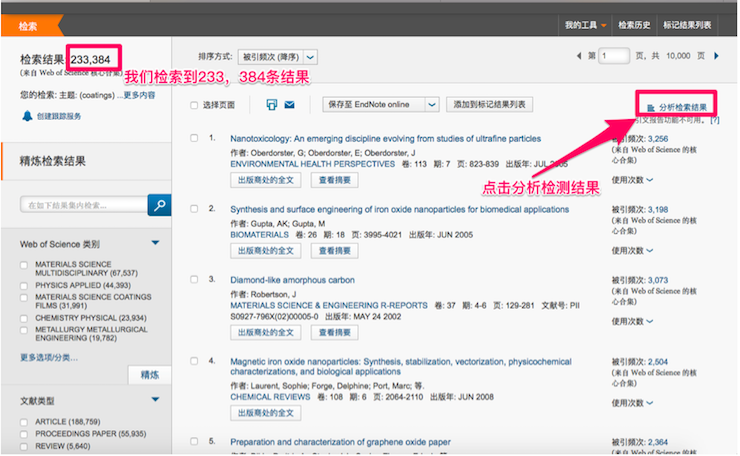The height and width of the screenshot is (456, 740).
Task: Enable the ARTICLE document type filter
Action: 25,422
